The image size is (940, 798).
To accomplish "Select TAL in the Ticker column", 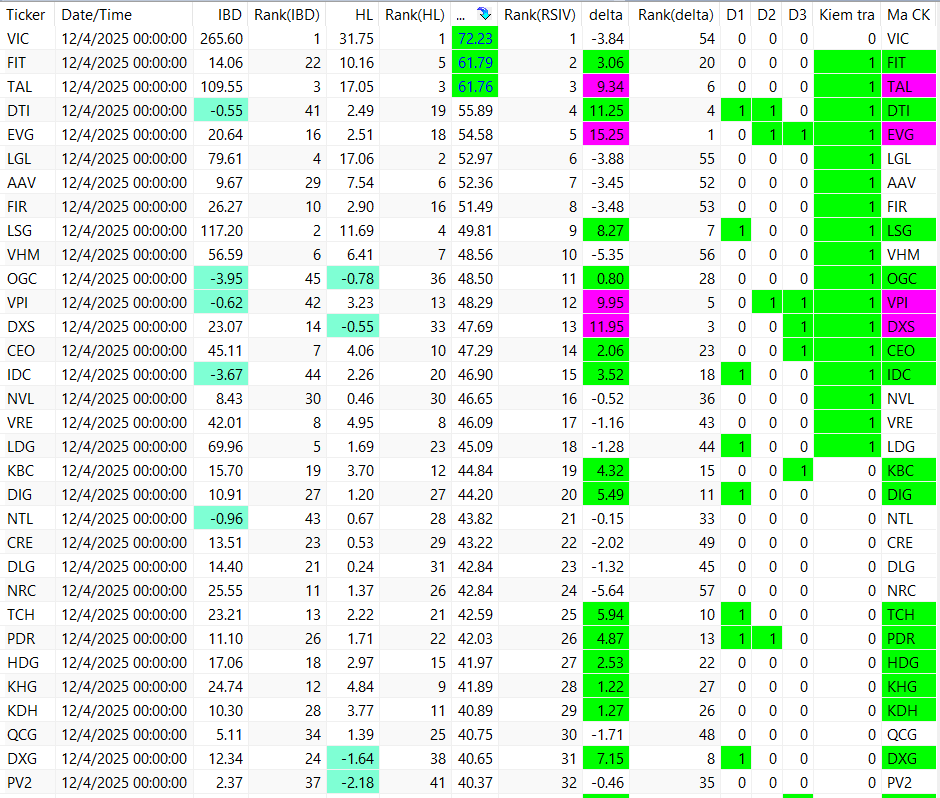I will click(x=19, y=87).
